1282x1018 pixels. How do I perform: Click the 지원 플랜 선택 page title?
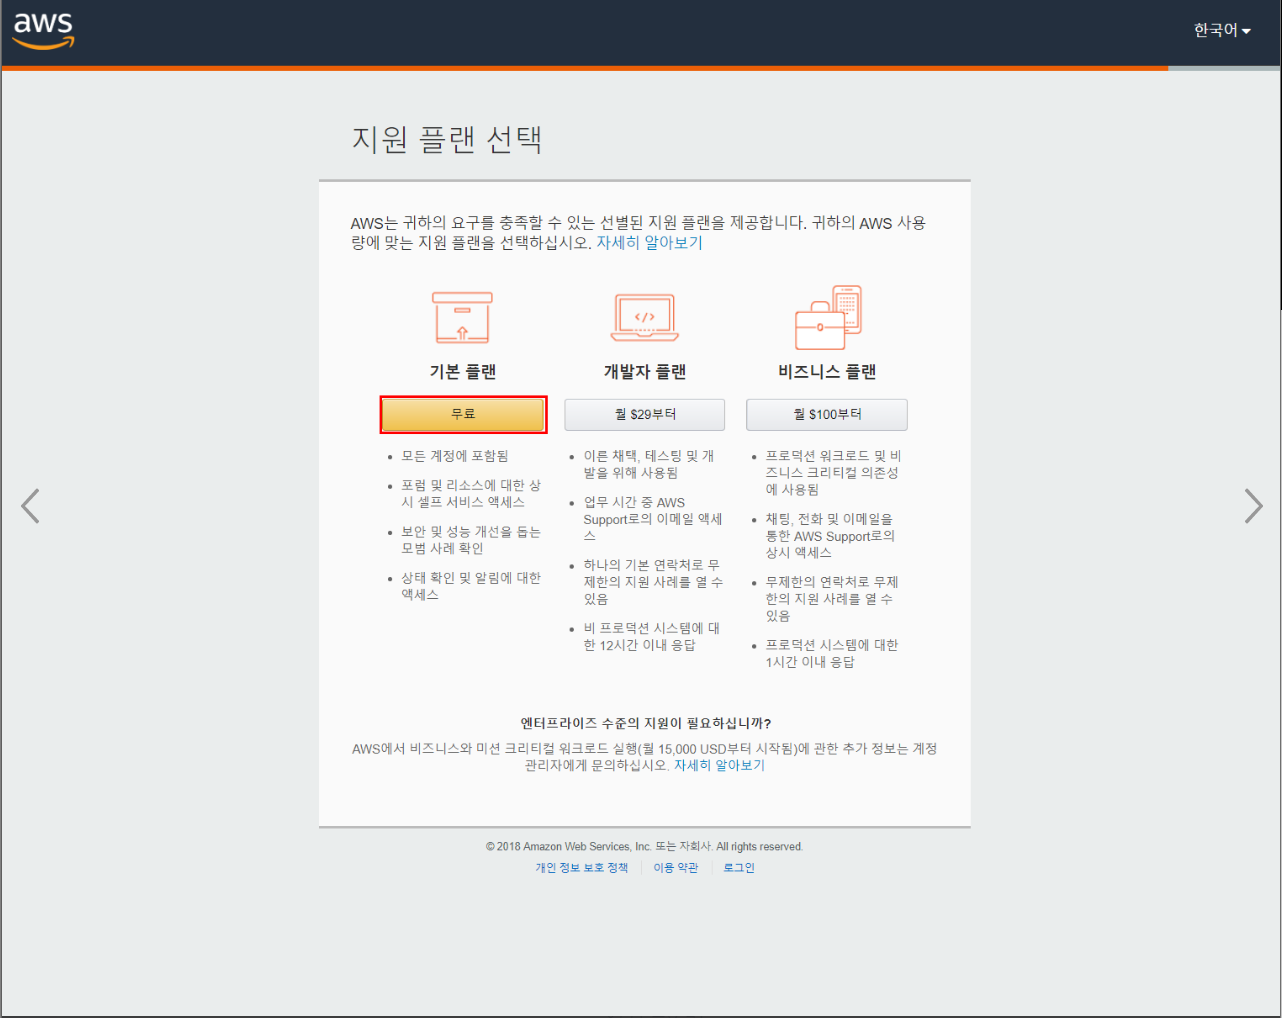point(447,139)
